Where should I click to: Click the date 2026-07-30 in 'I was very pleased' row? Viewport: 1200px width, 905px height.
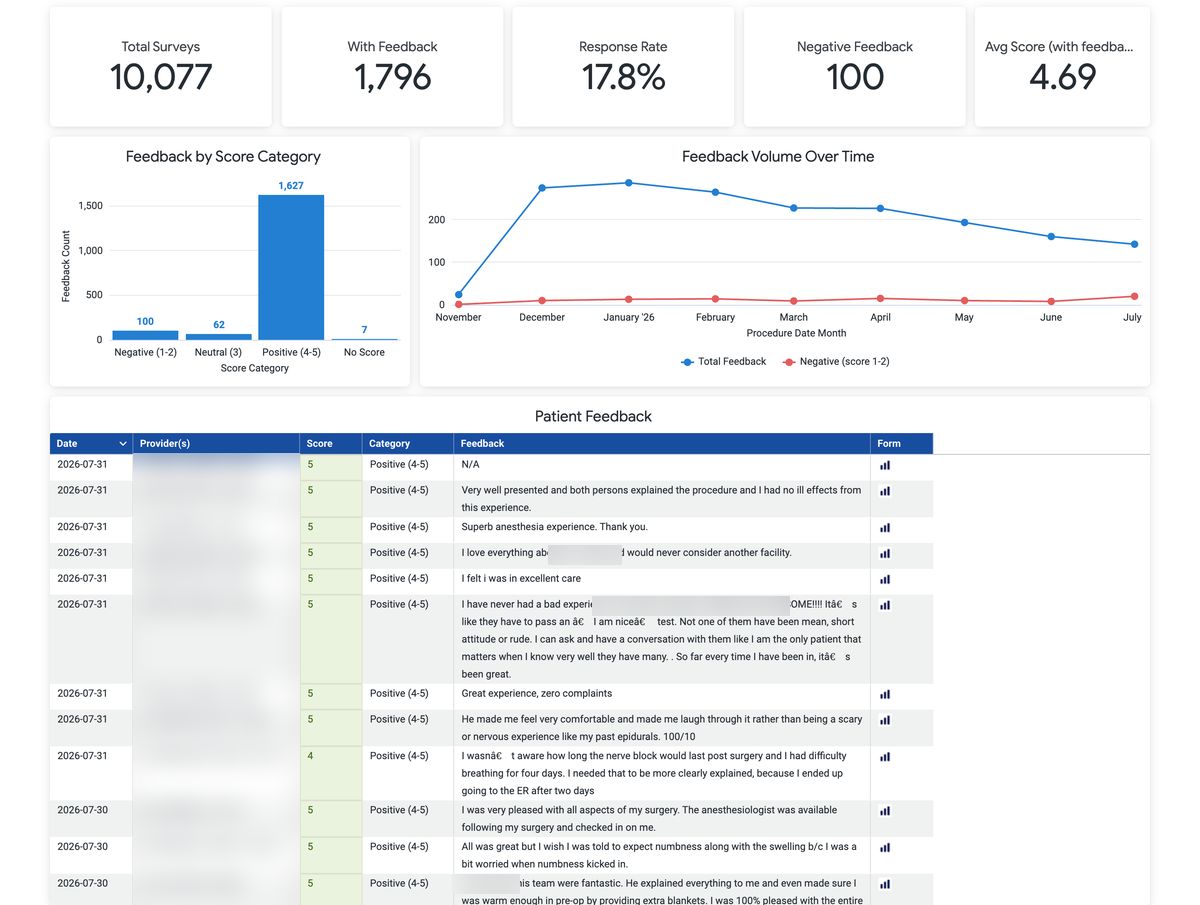[x=82, y=810]
